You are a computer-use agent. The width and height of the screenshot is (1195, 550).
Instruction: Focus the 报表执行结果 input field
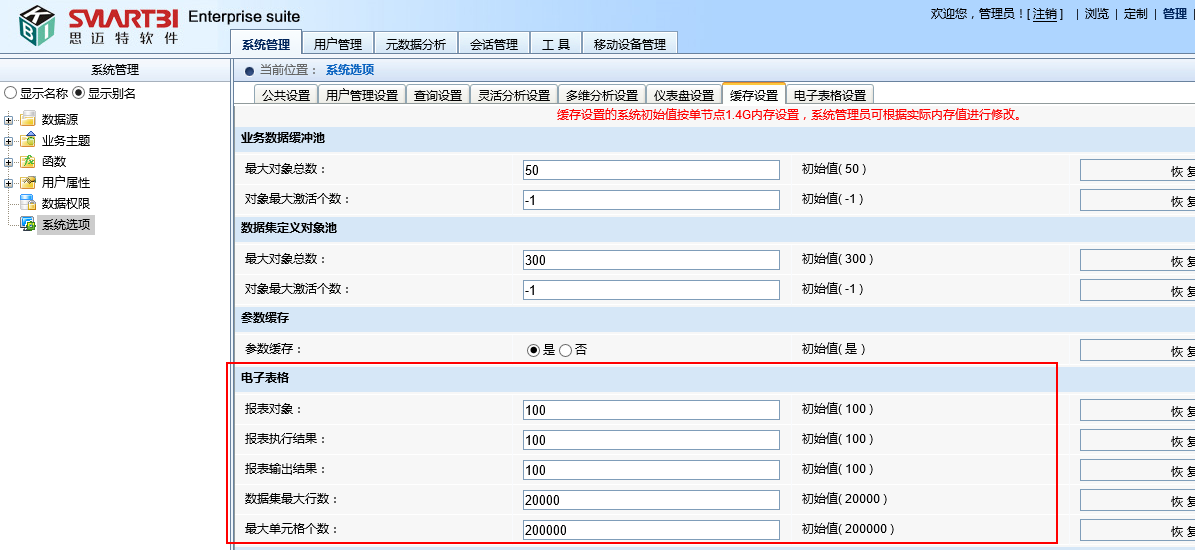coord(652,440)
